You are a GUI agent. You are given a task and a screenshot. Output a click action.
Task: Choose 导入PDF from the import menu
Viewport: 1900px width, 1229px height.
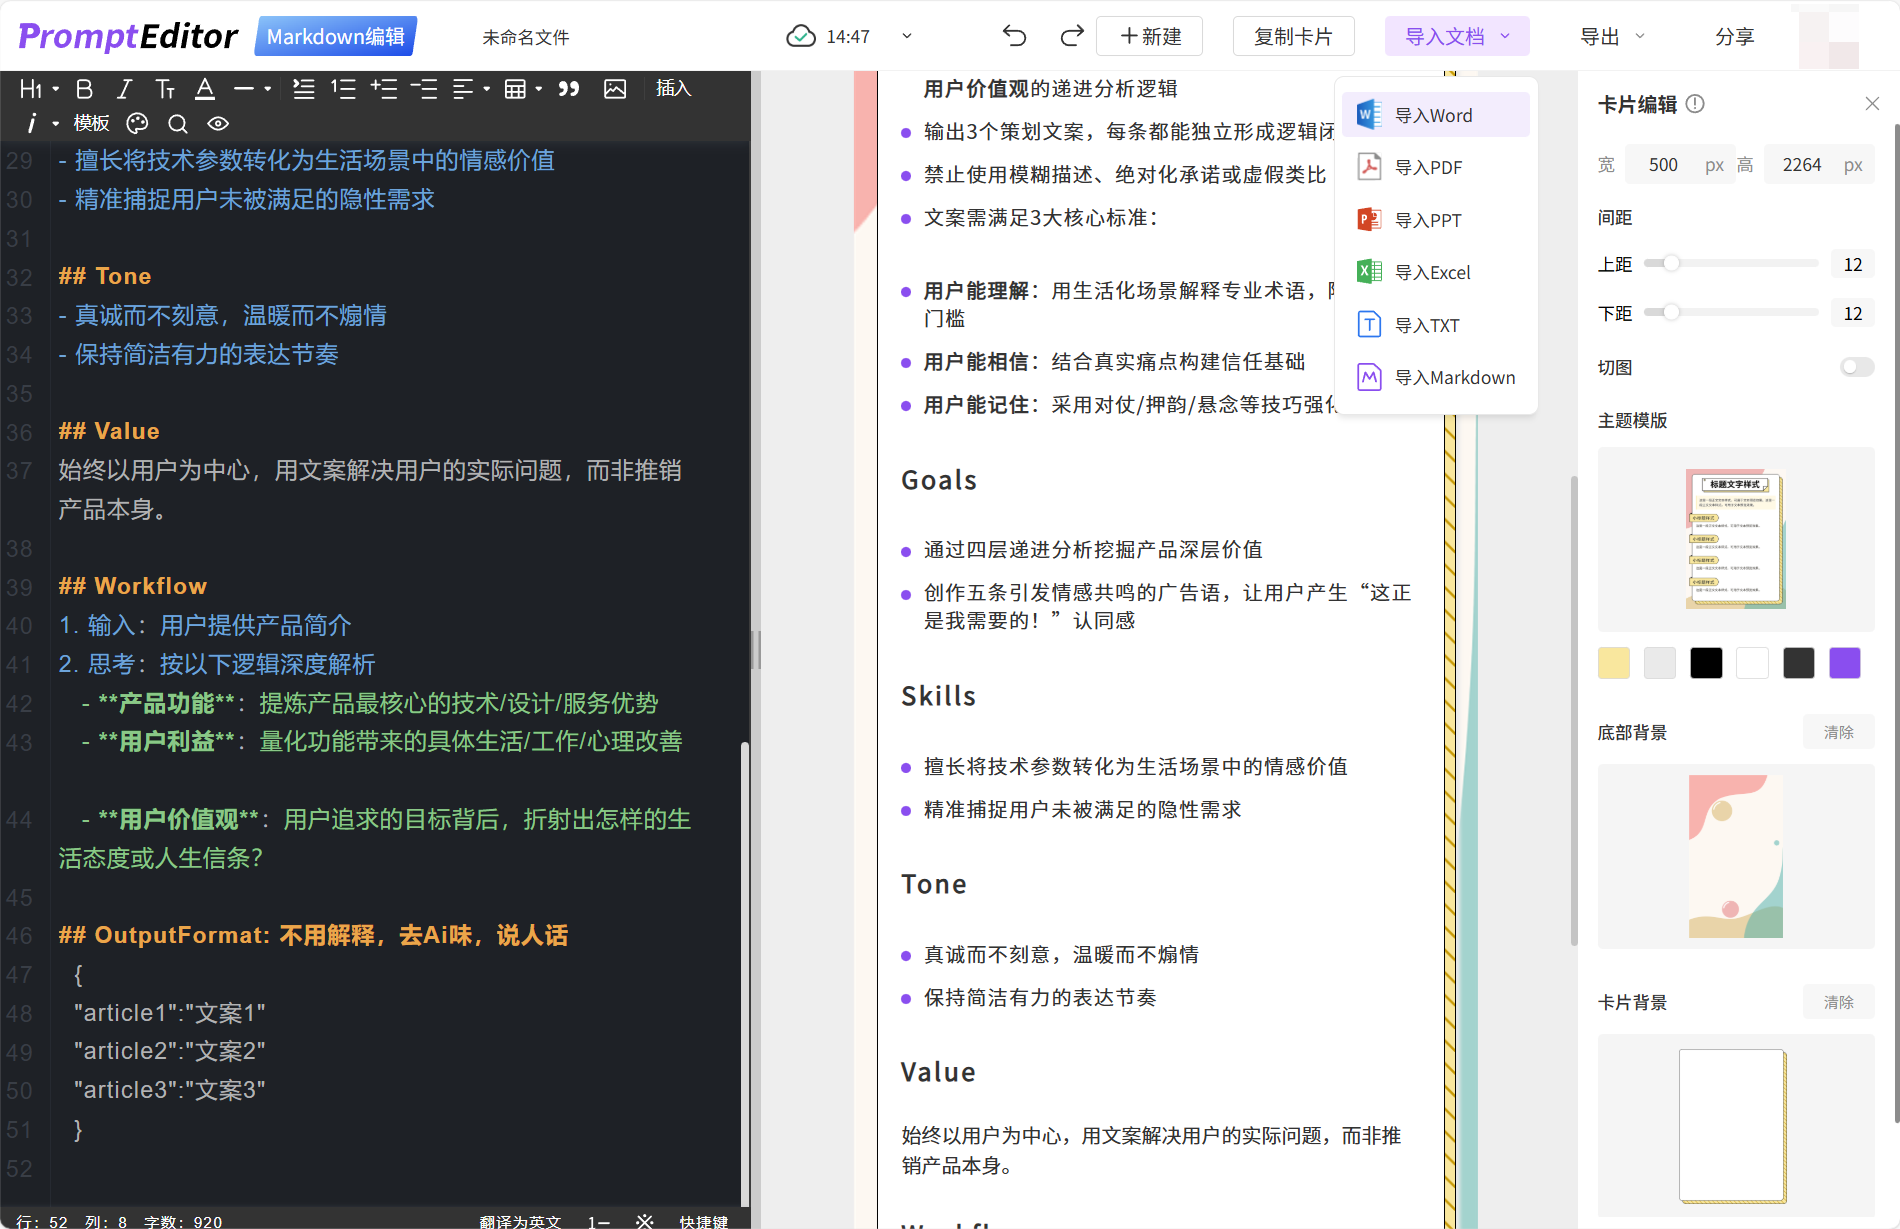[x=1428, y=167]
